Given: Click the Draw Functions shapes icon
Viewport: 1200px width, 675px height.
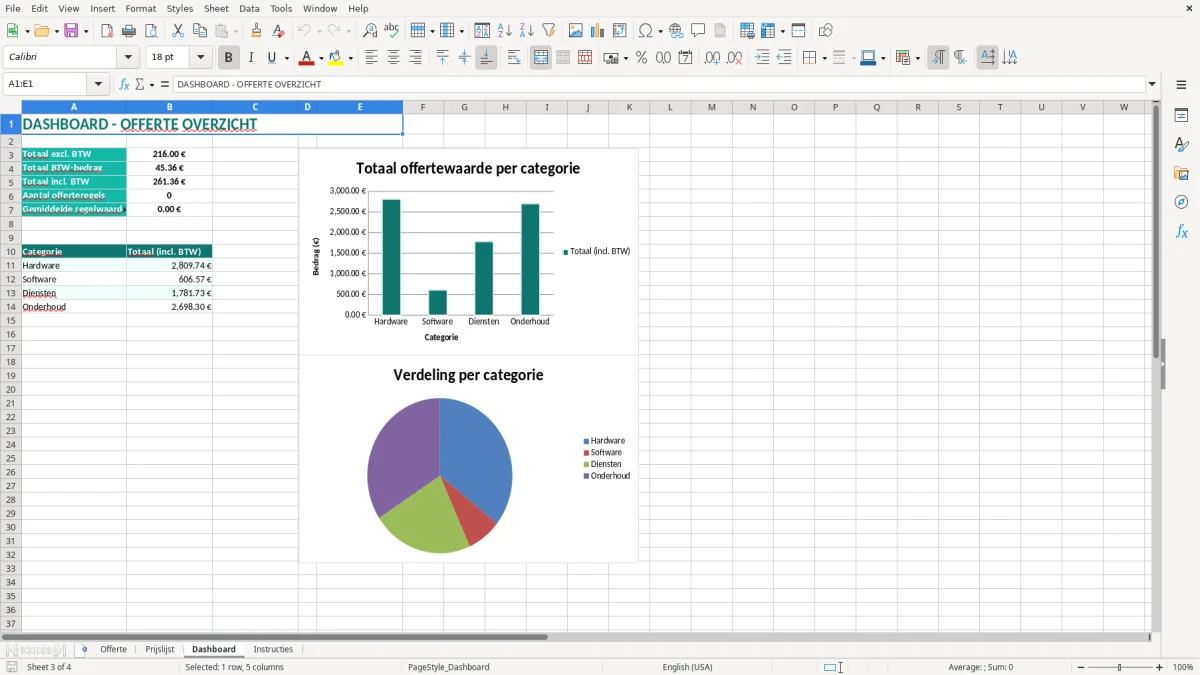Looking at the screenshot, I should [x=825, y=31].
